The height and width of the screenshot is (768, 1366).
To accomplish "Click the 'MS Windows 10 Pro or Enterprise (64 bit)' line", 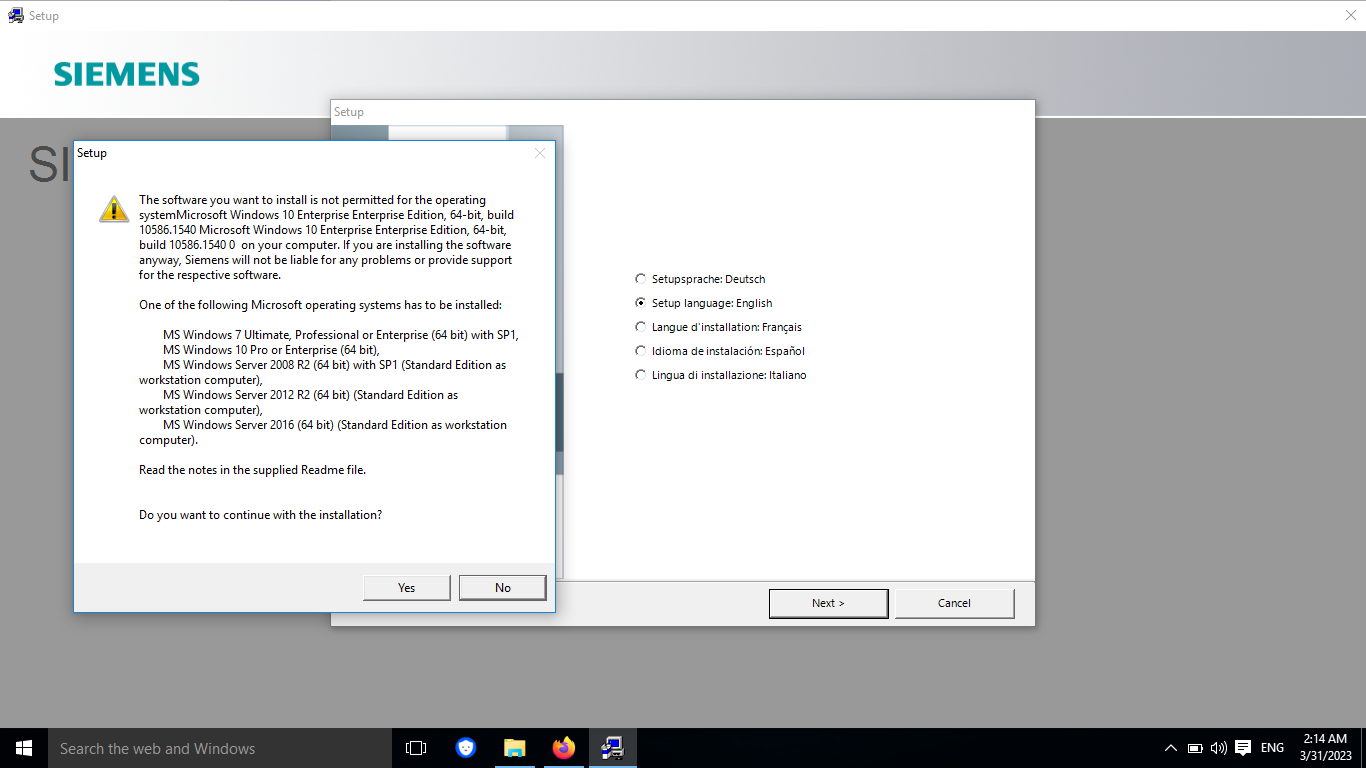I will click(271, 350).
